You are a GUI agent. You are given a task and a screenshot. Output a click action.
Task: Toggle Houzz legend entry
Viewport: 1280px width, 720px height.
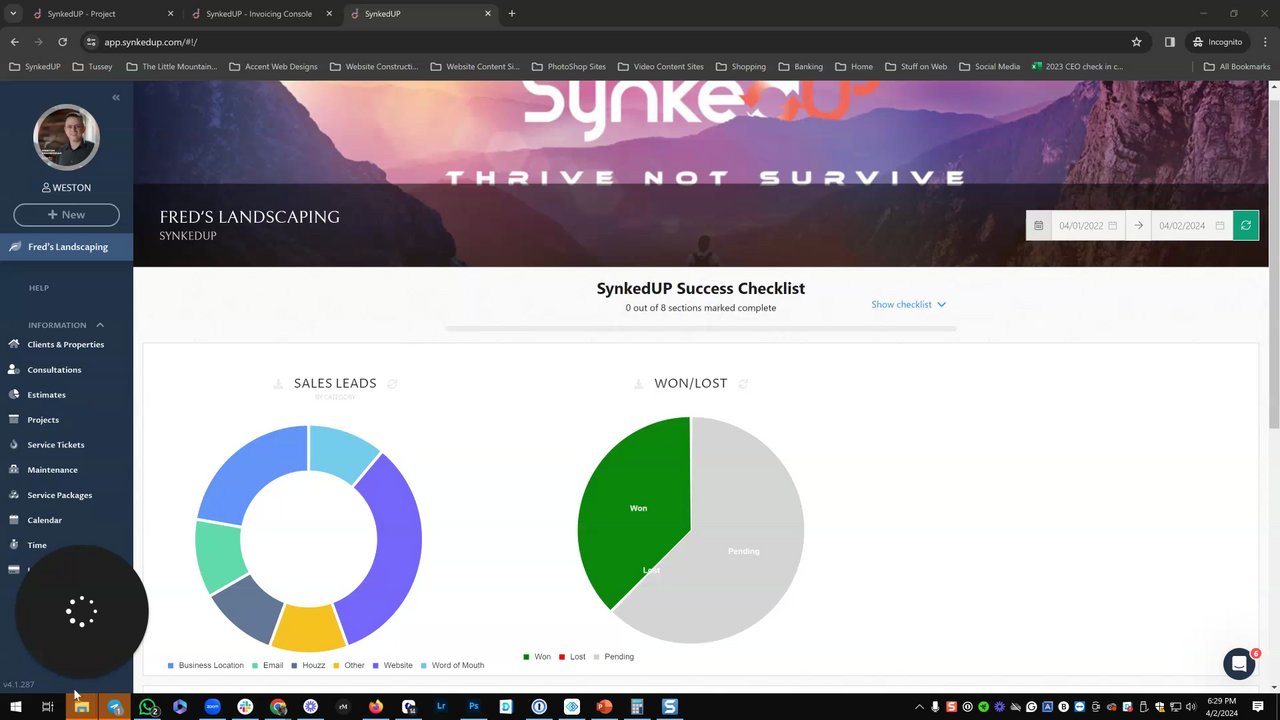click(x=307, y=665)
